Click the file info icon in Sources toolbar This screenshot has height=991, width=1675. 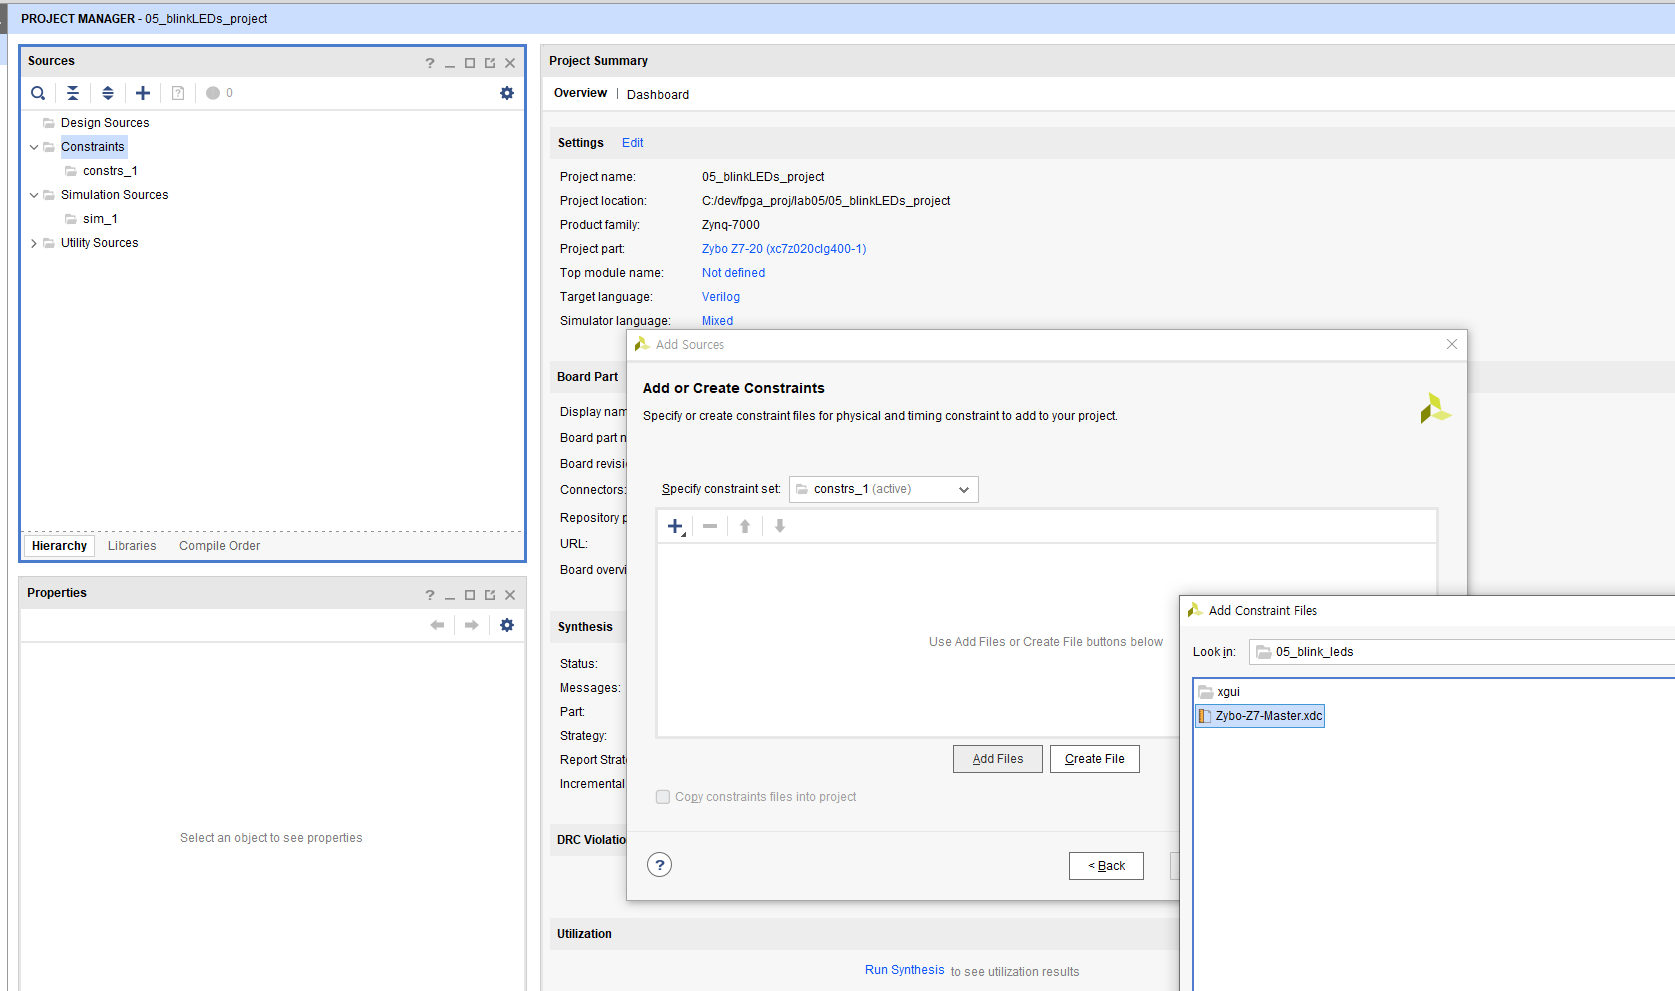178,93
